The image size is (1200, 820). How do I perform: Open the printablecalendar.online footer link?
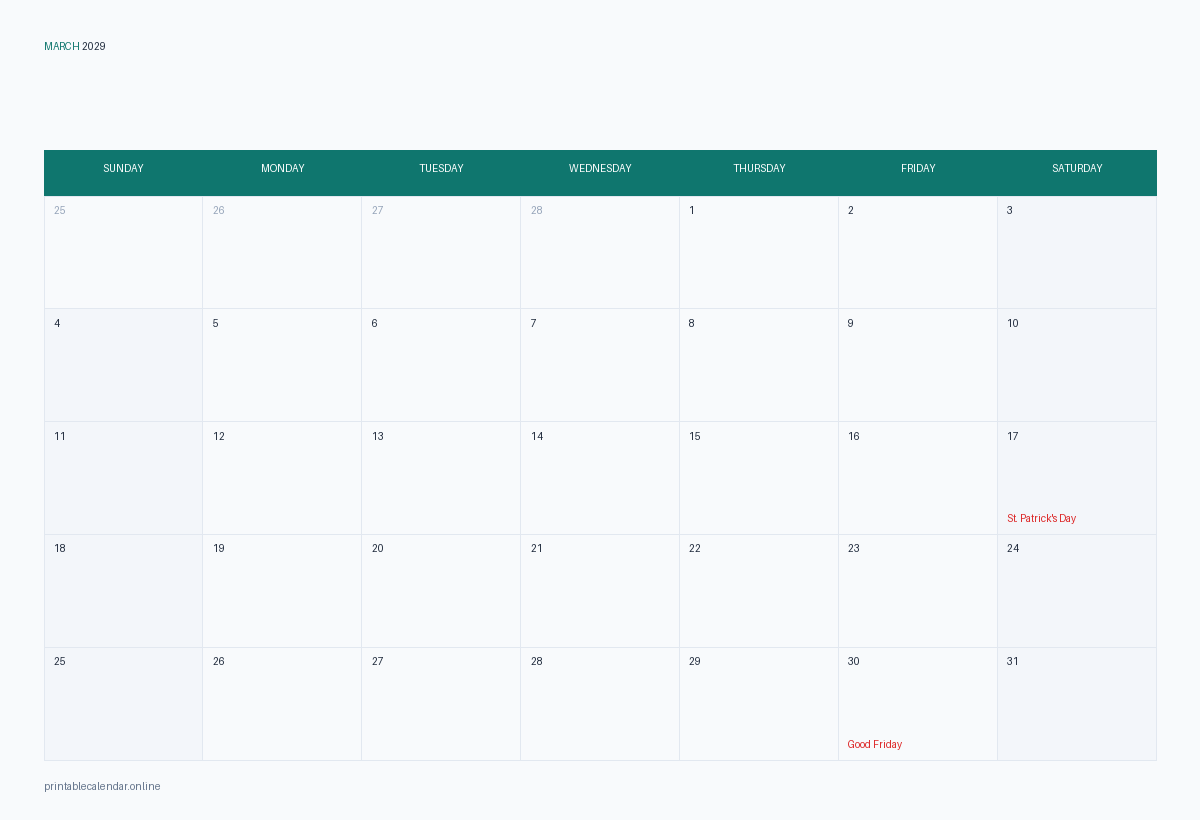pyautogui.click(x=102, y=786)
